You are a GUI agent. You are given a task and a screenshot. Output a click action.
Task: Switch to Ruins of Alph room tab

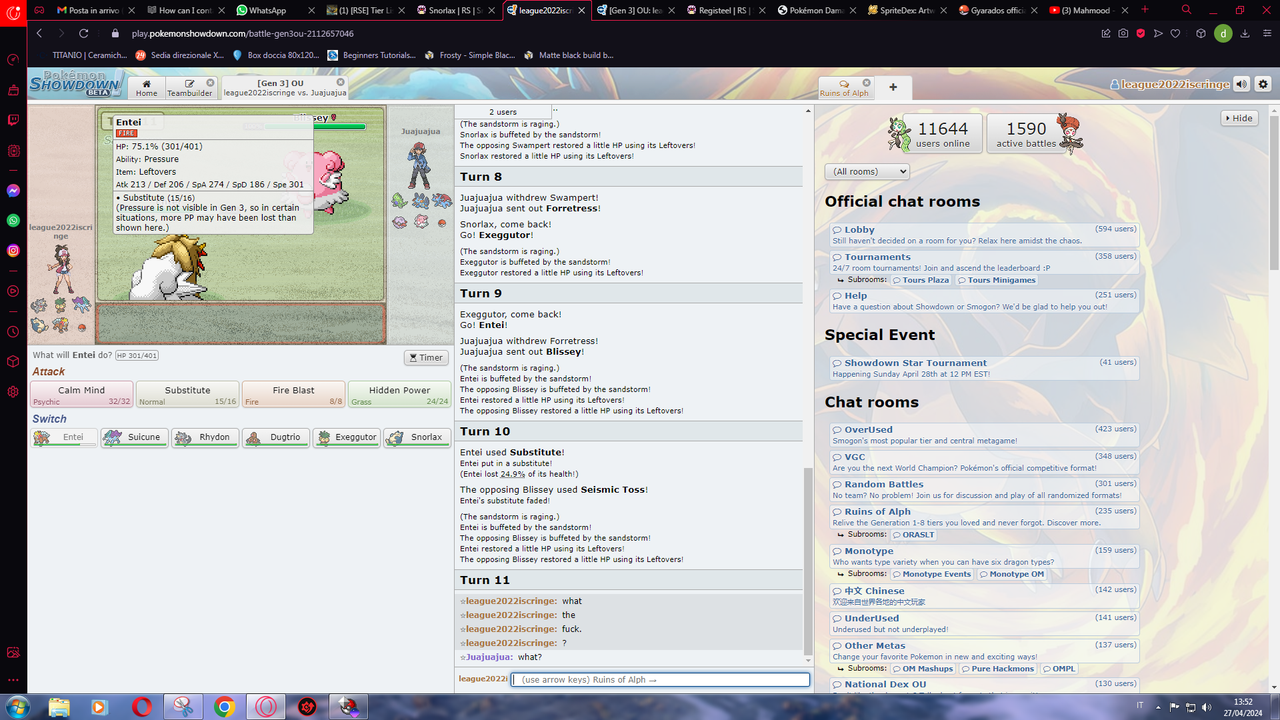(x=845, y=88)
